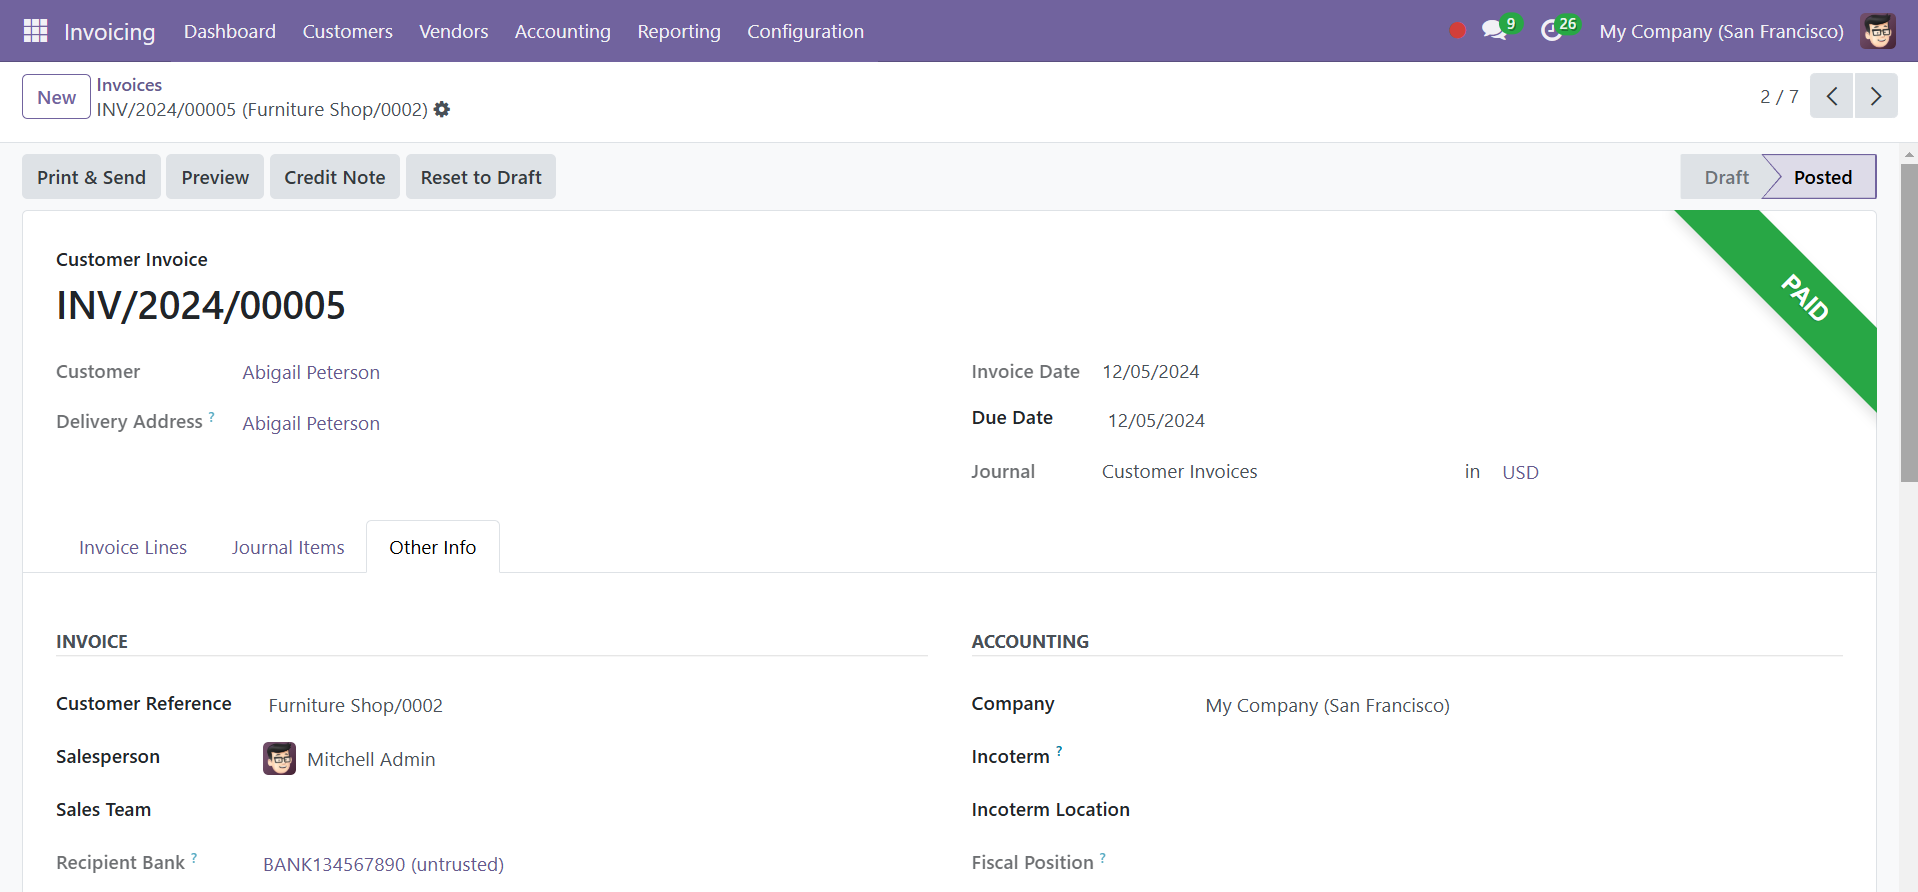Click the INV/2024/00005 invoice number heading
Image resolution: width=1918 pixels, height=892 pixels.
[x=201, y=306]
